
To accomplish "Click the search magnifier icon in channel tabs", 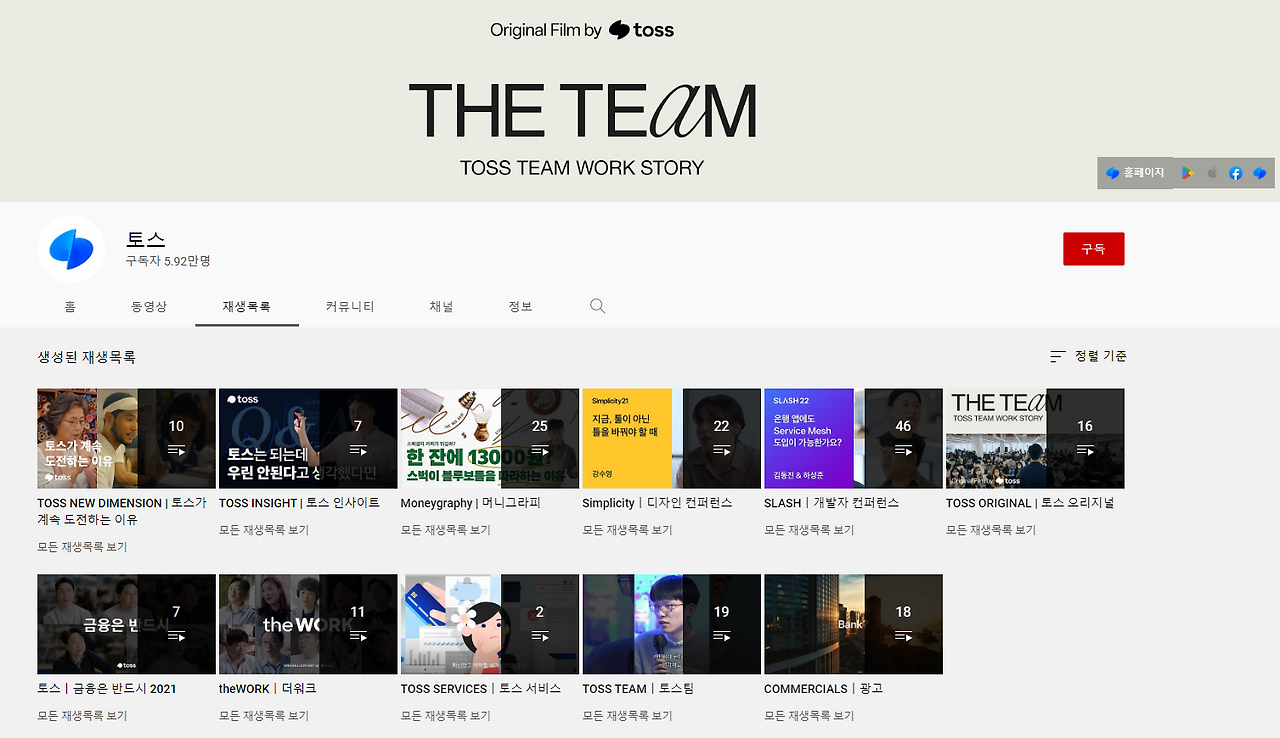I will click(598, 306).
